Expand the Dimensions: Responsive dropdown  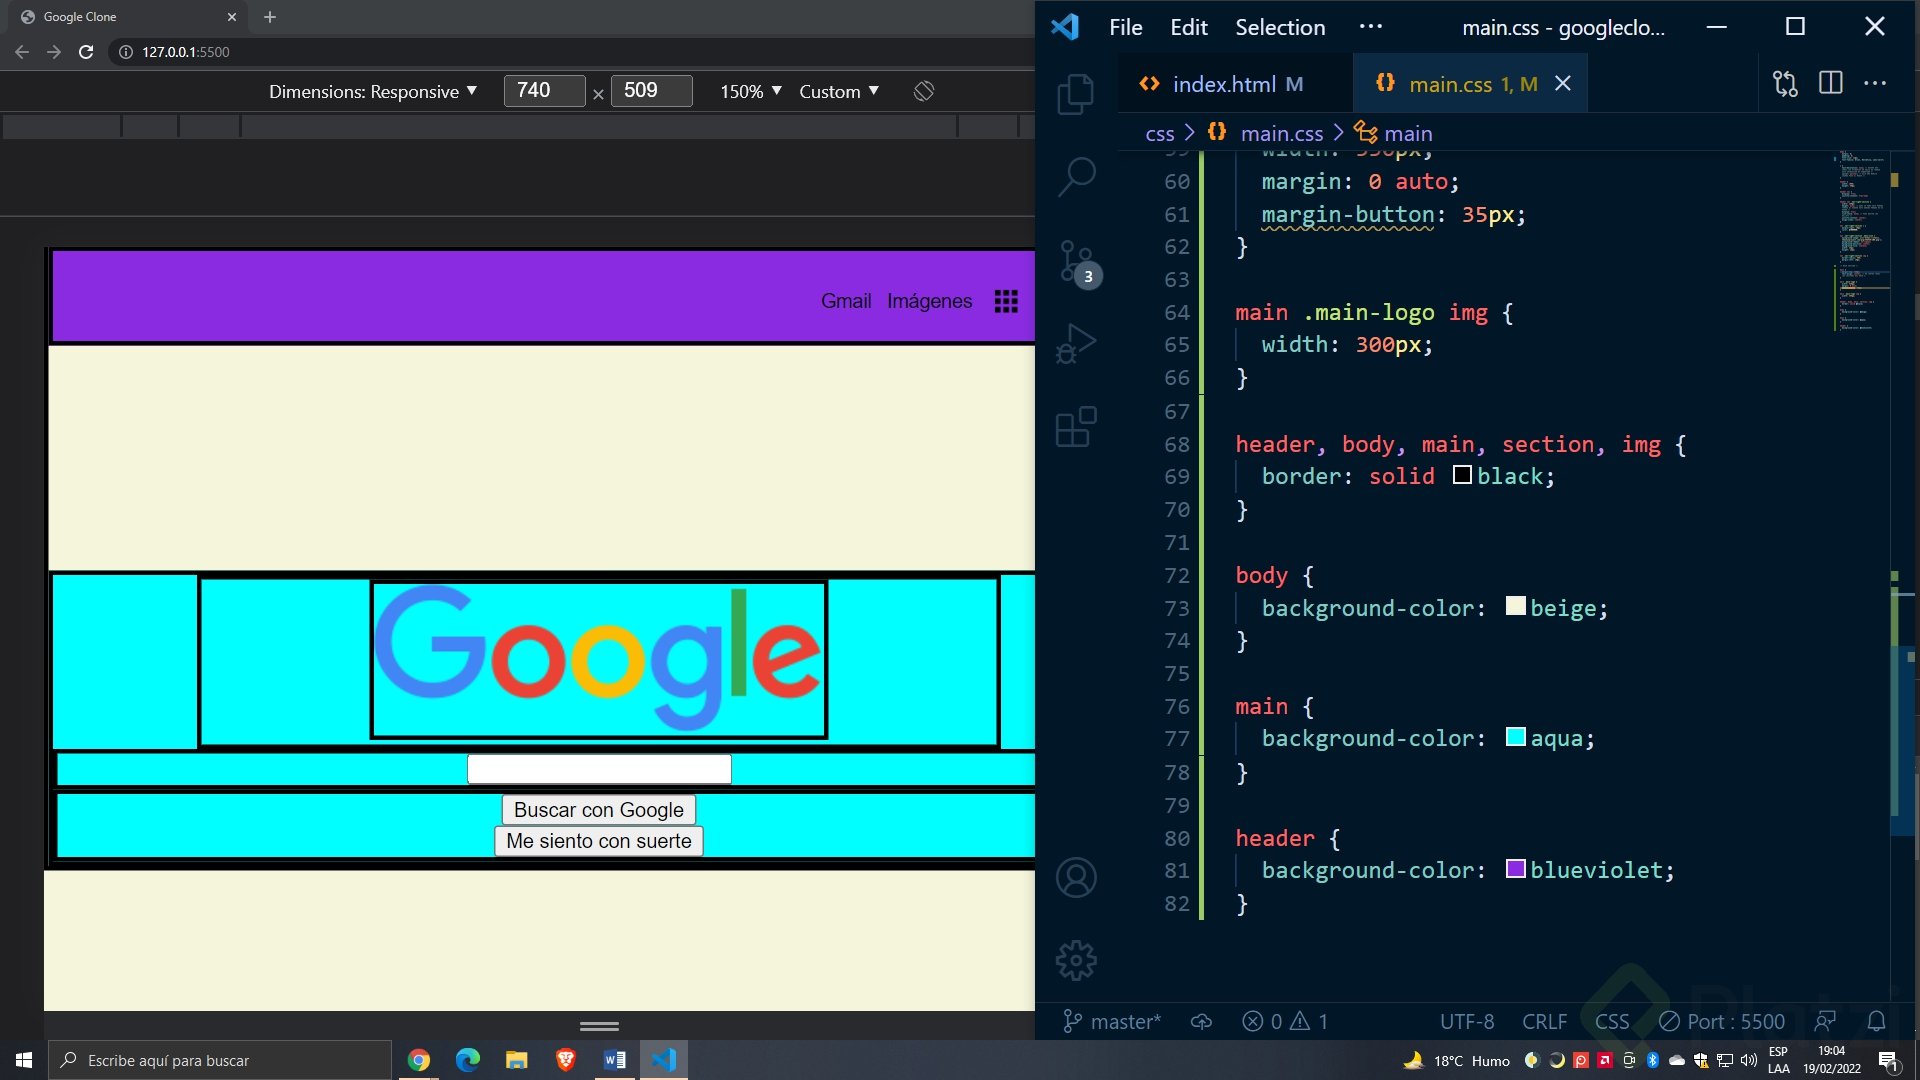click(x=372, y=91)
